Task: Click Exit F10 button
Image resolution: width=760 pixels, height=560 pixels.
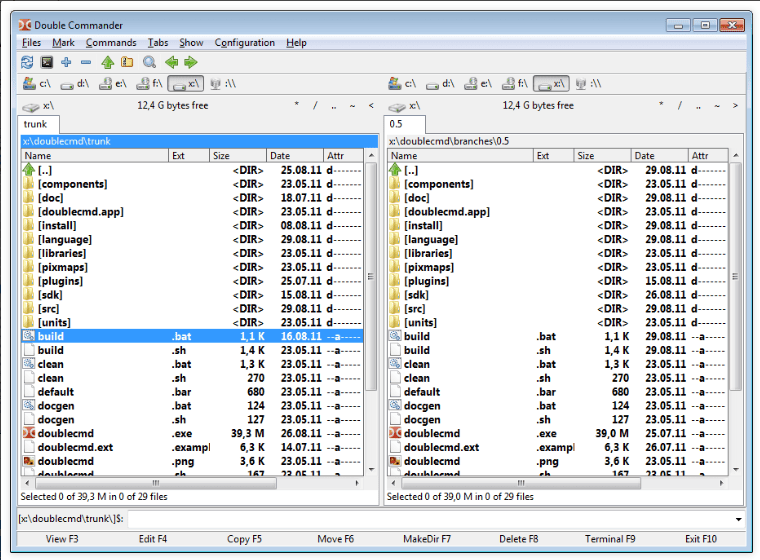Action: click(x=700, y=539)
